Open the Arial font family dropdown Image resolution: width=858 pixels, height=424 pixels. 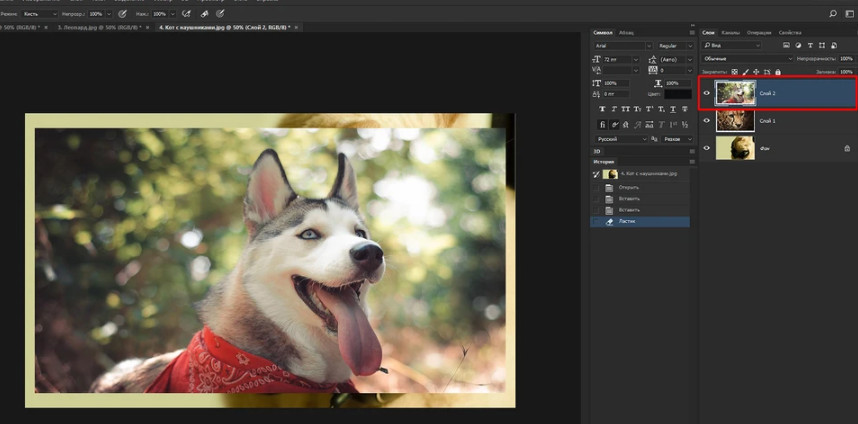point(621,46)
